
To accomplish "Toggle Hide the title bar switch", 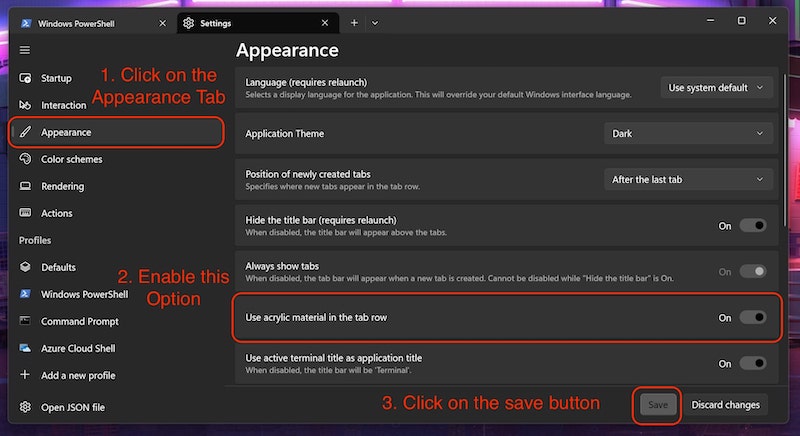I will click(x=753, y=225).
